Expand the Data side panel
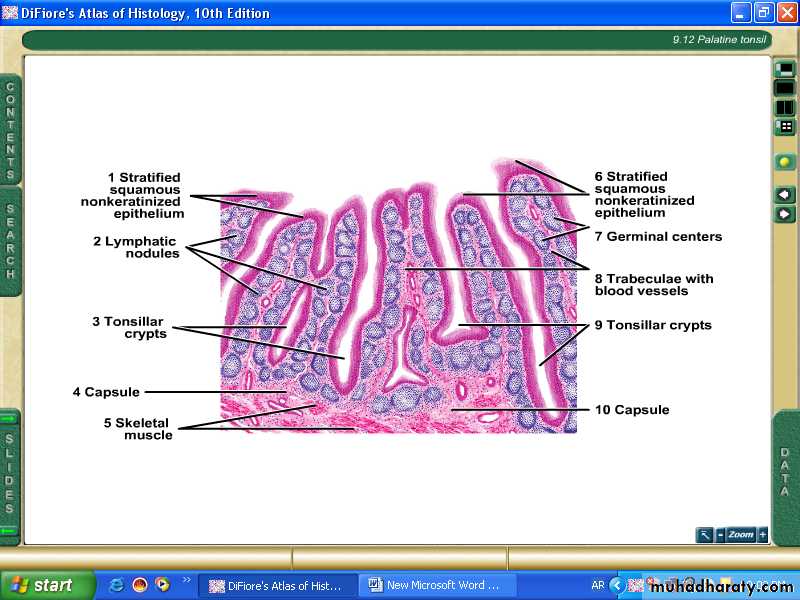The height and width of the screenshot is (600, 800). (x=785, y=472)
